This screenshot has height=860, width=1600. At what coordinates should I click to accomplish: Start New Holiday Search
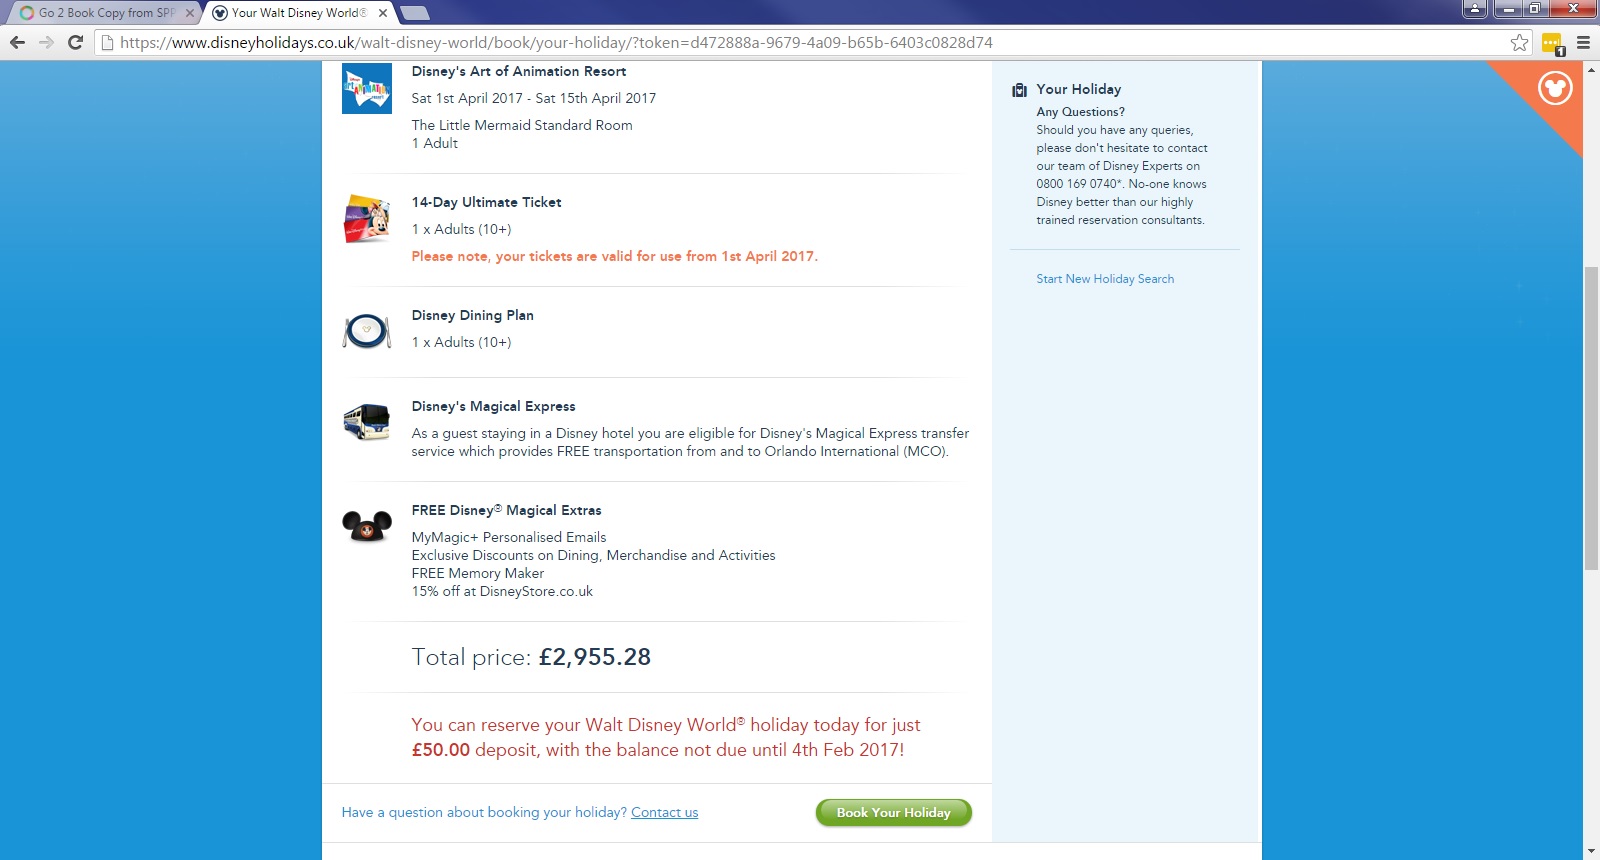click(x=1105, y=279)
